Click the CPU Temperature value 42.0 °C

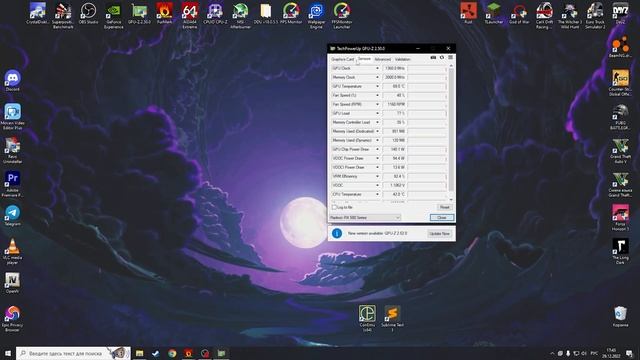[x=394, y=194]
